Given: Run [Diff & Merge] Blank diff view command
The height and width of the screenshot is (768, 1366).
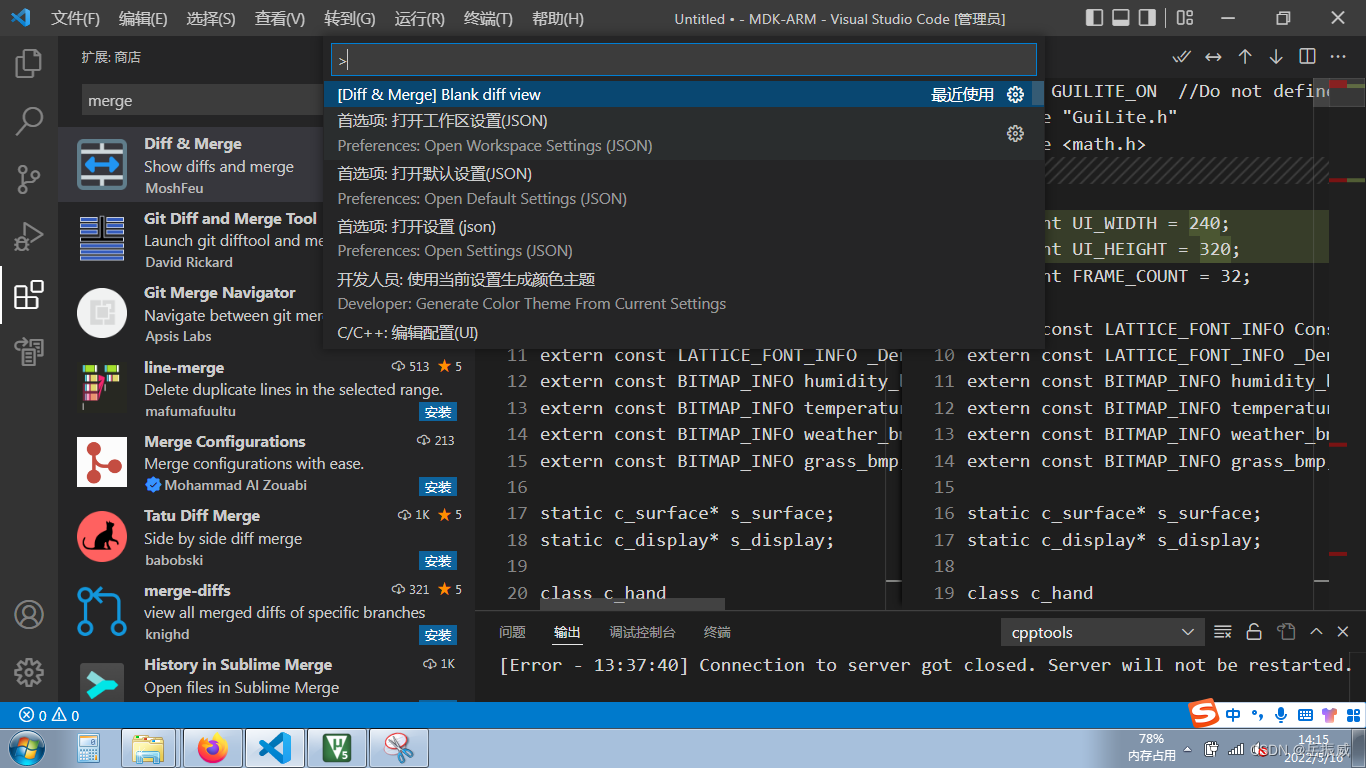Looking at the screenshot, I should (684, 94).
